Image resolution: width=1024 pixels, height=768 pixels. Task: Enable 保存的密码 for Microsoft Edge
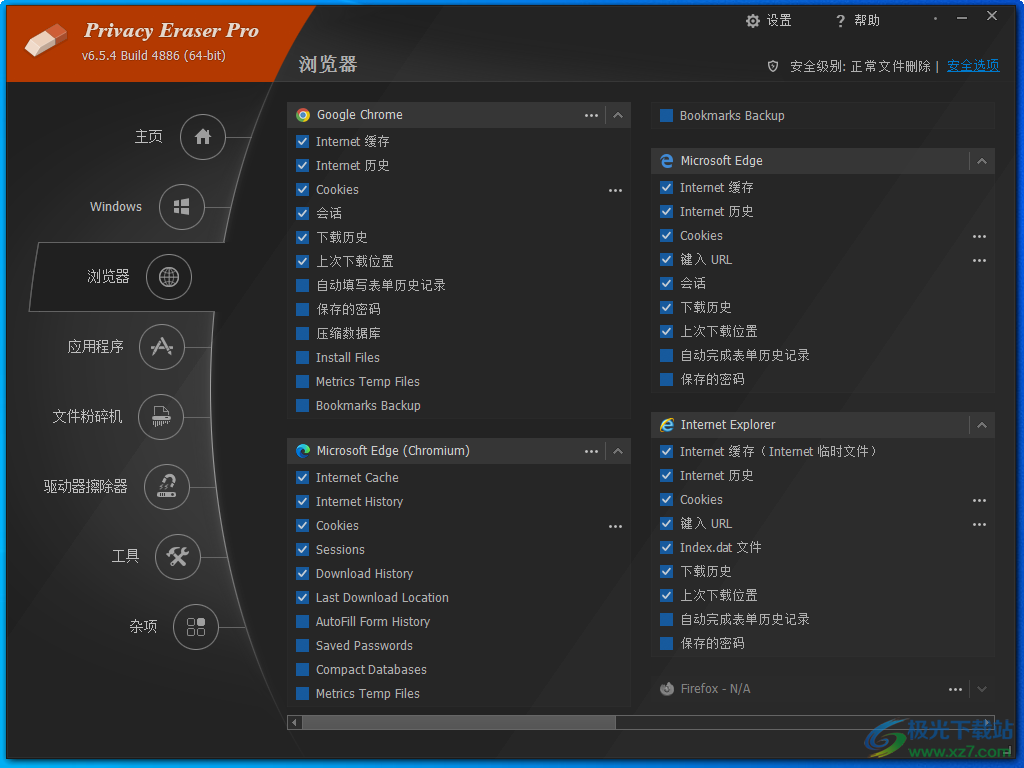(666, 379)
